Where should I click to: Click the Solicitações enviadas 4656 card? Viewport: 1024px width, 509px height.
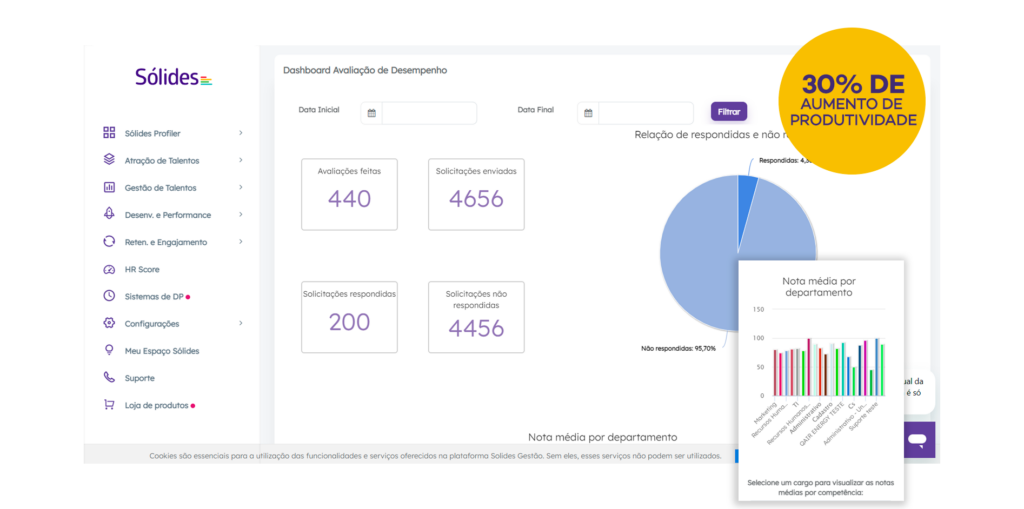click(x=476, y=194)
